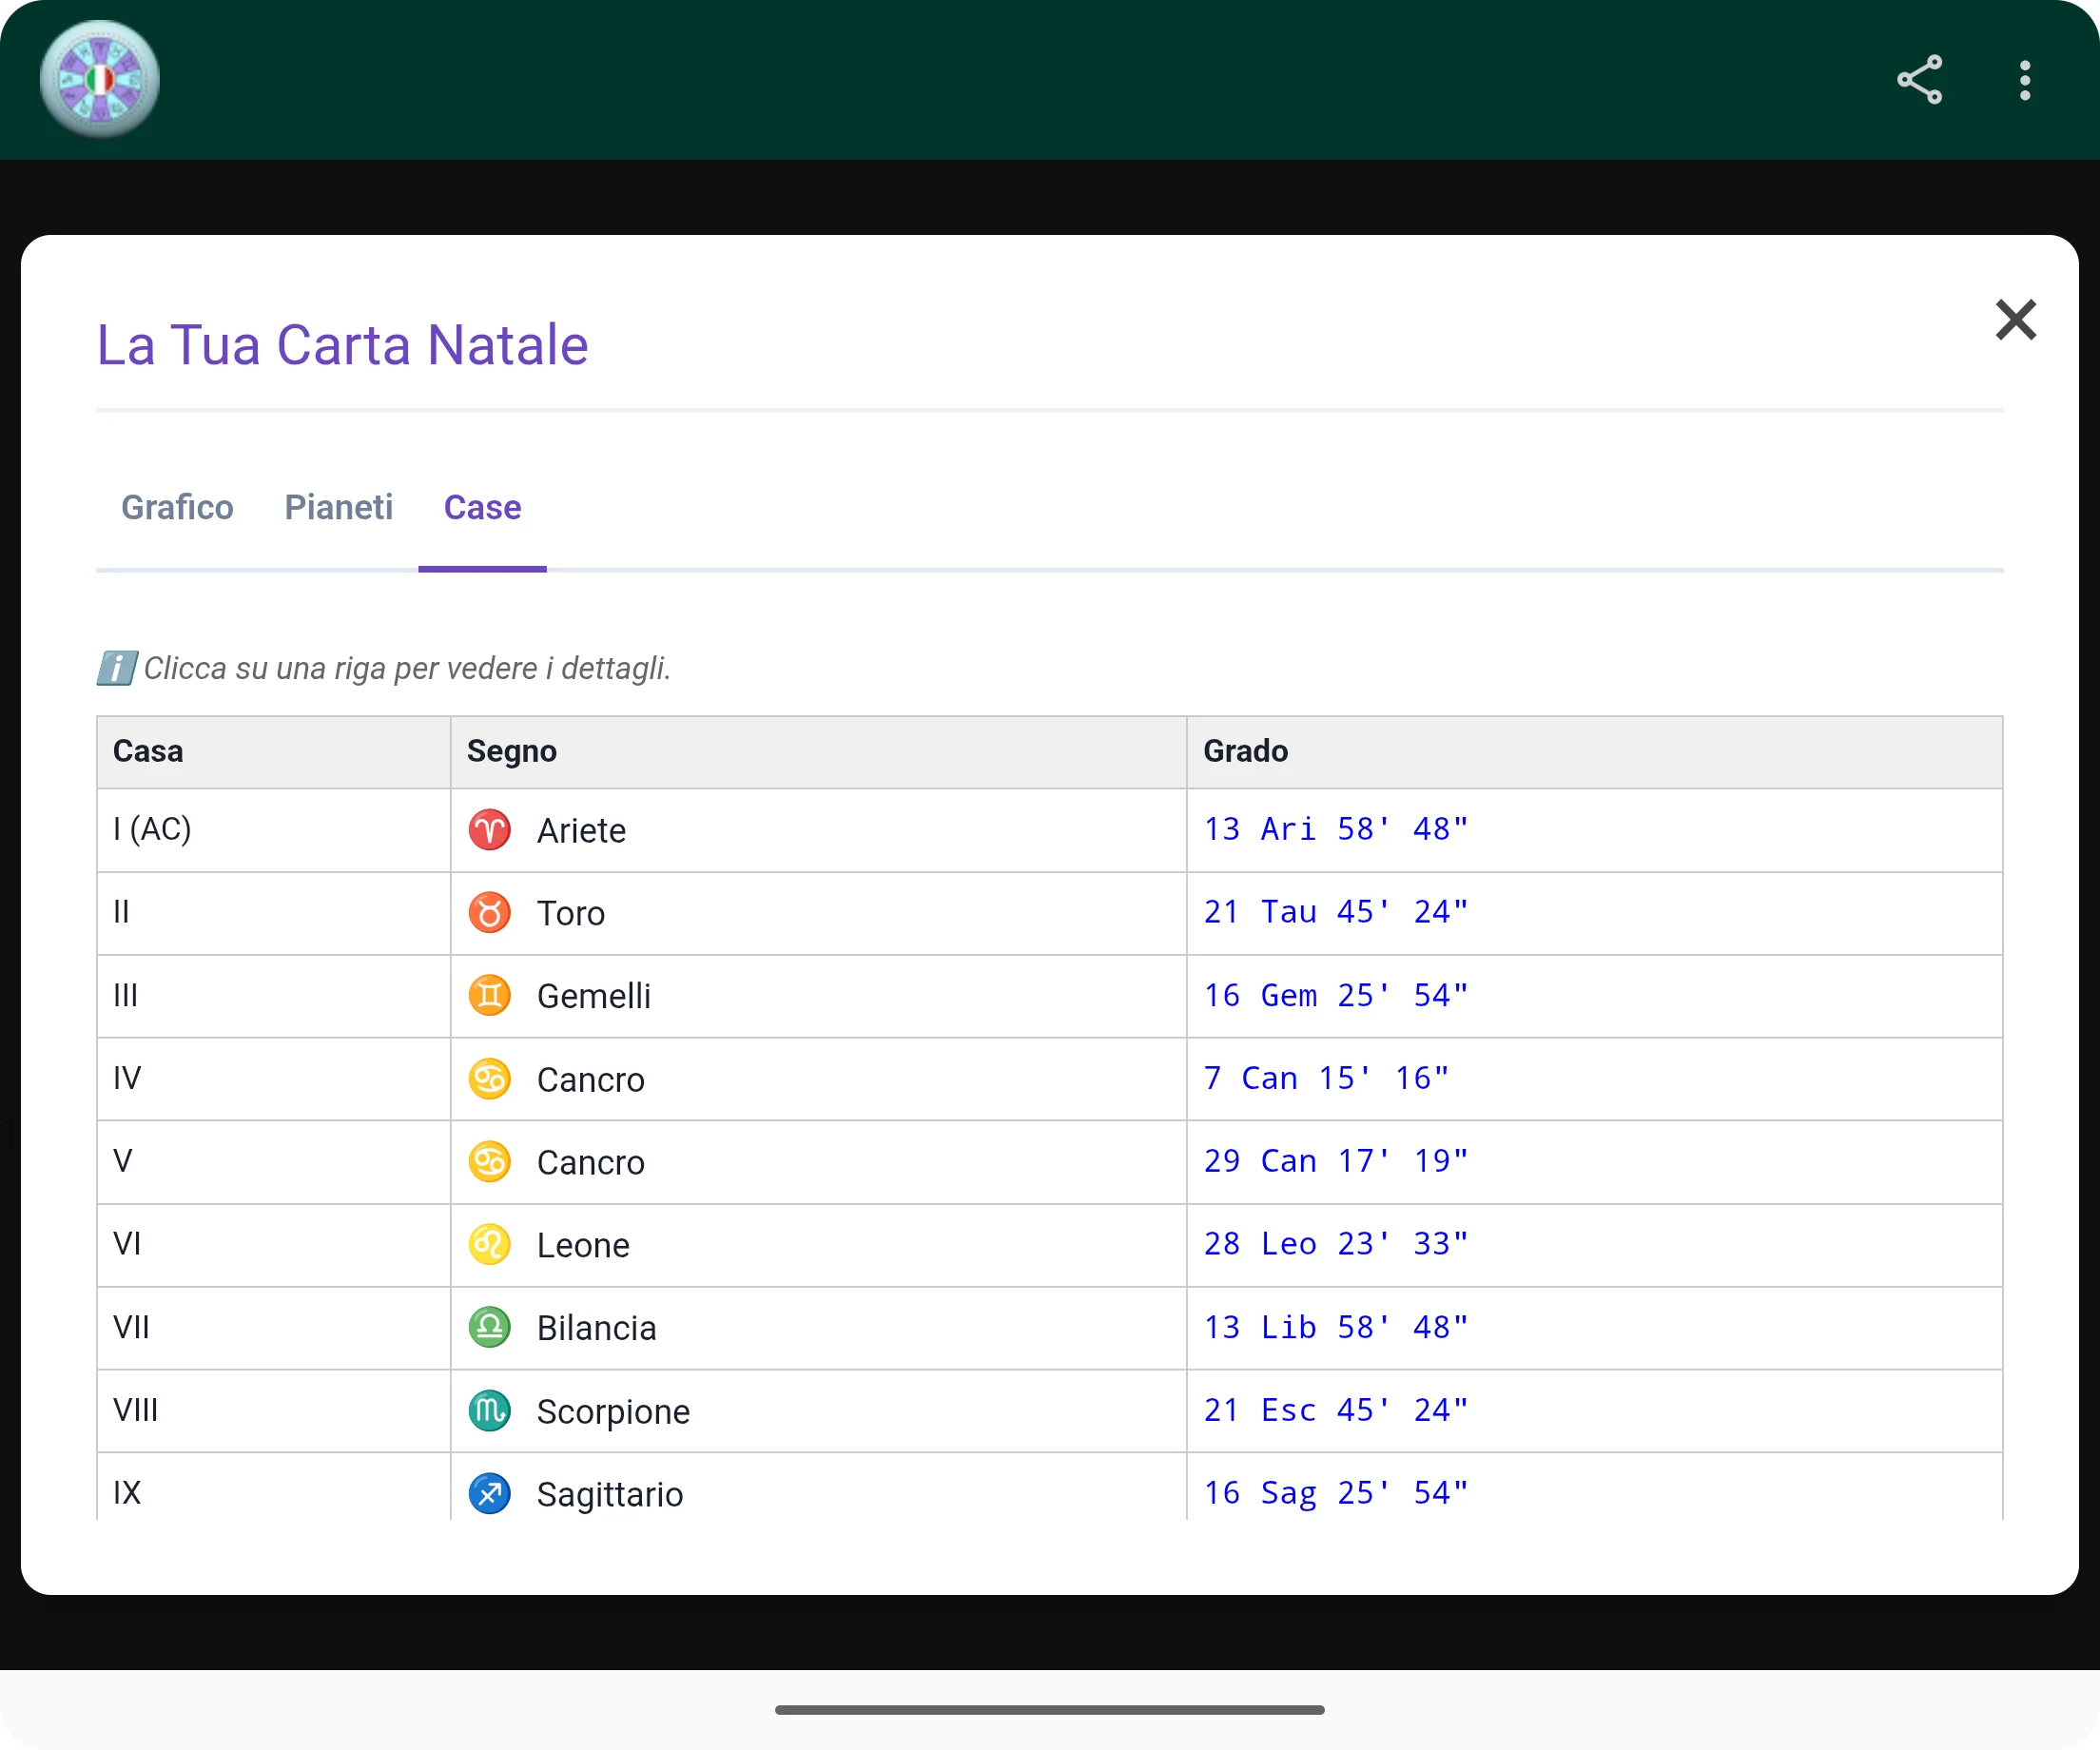Select house VI cell
The image size is (2100, 1750).
(274, 1245)
